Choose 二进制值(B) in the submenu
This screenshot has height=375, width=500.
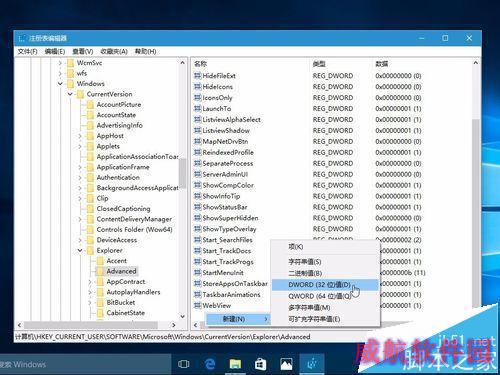[x=325, y=273]
